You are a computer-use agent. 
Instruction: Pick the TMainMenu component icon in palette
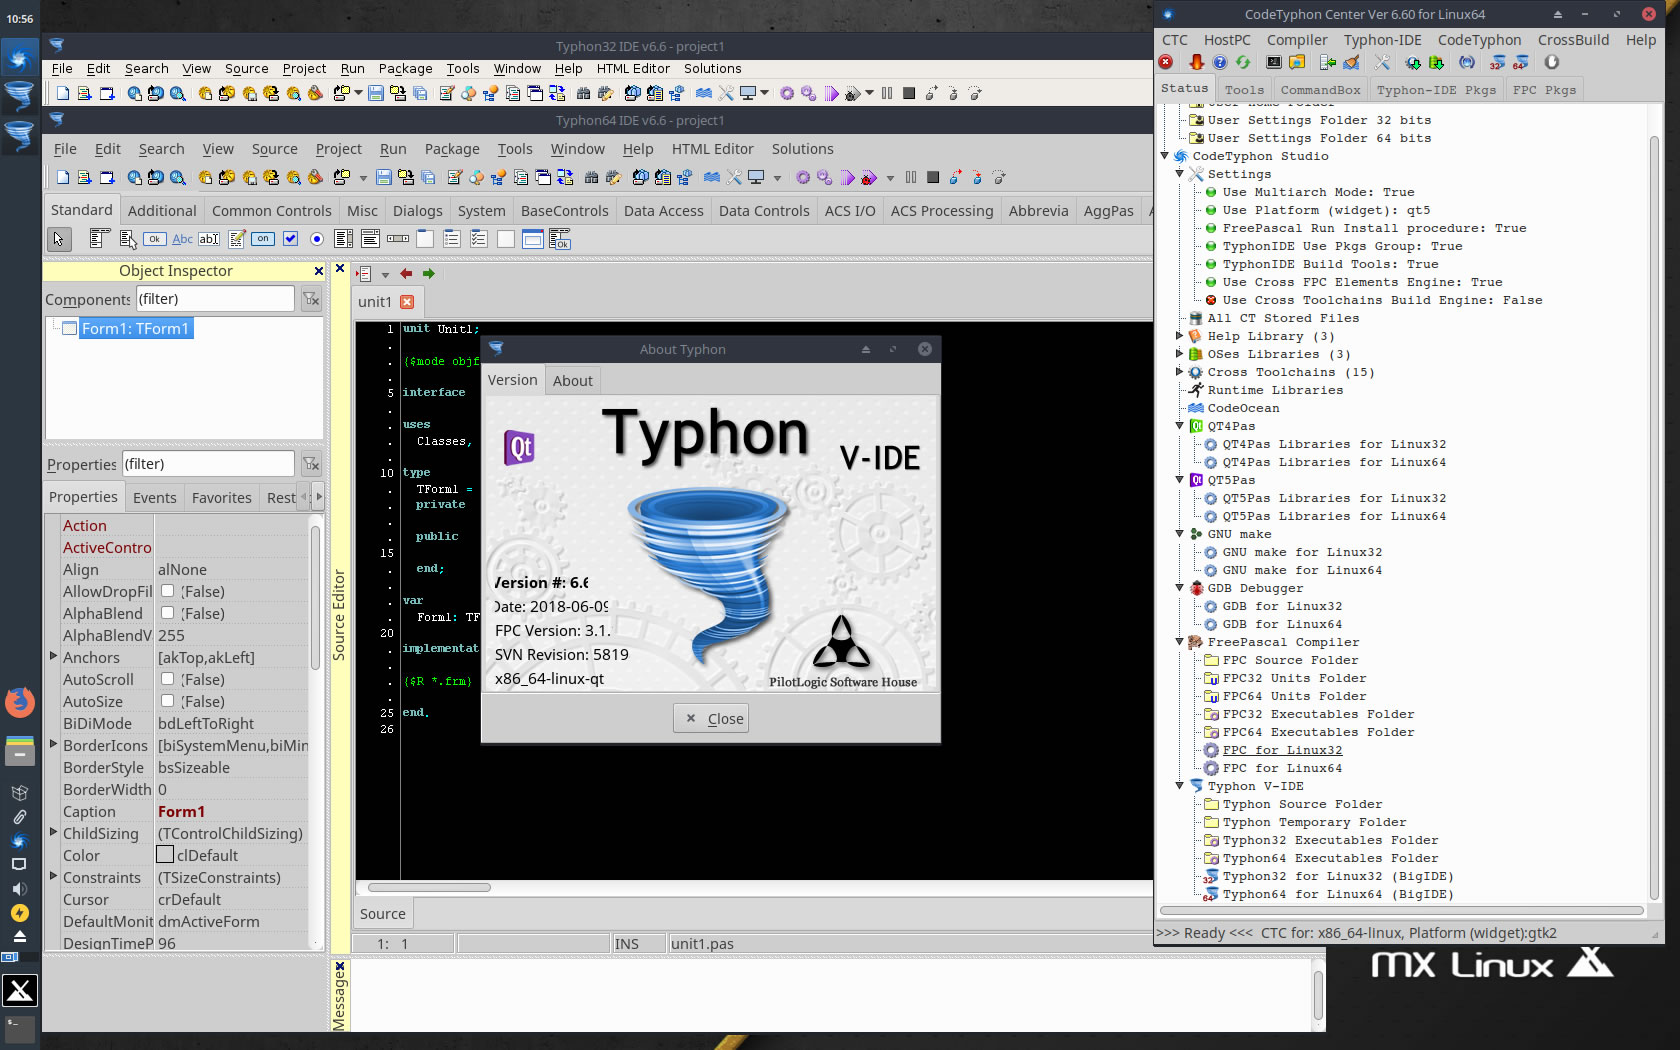[x=99, y=239]
